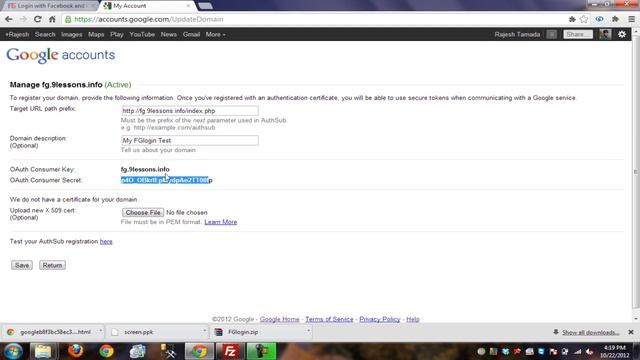Click into the Target URL path prefix field
The image size is (640, 360).
[x=190, y=111]
